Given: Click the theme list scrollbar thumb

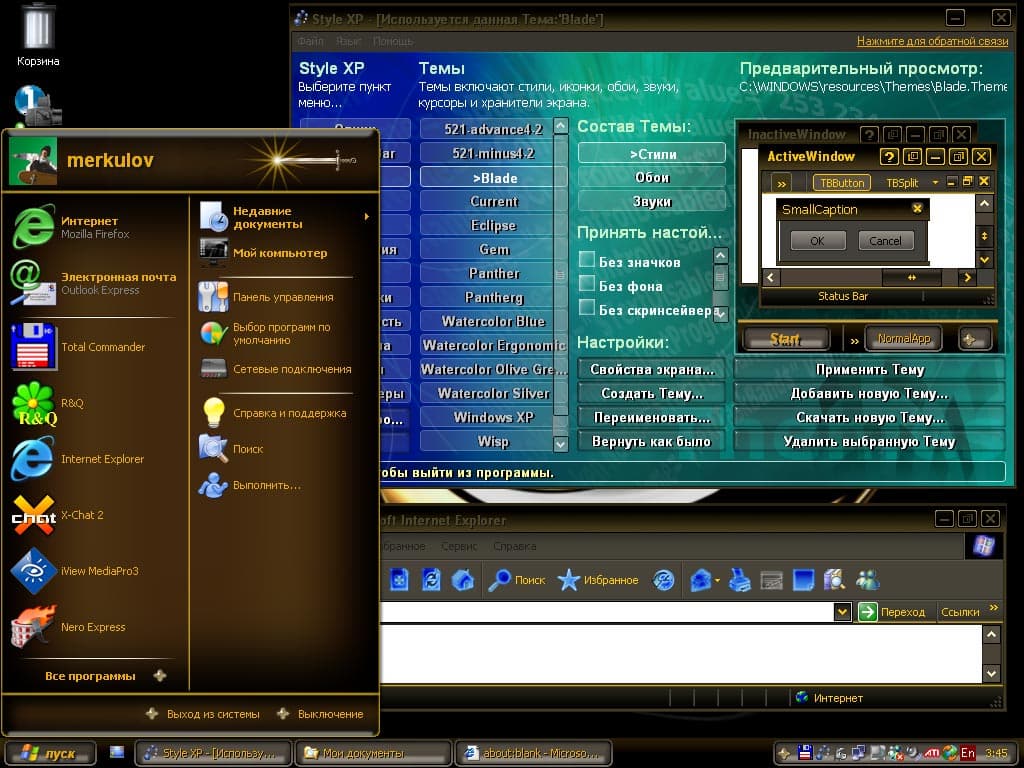Looking at the screenshot, I should pos(560,275).
